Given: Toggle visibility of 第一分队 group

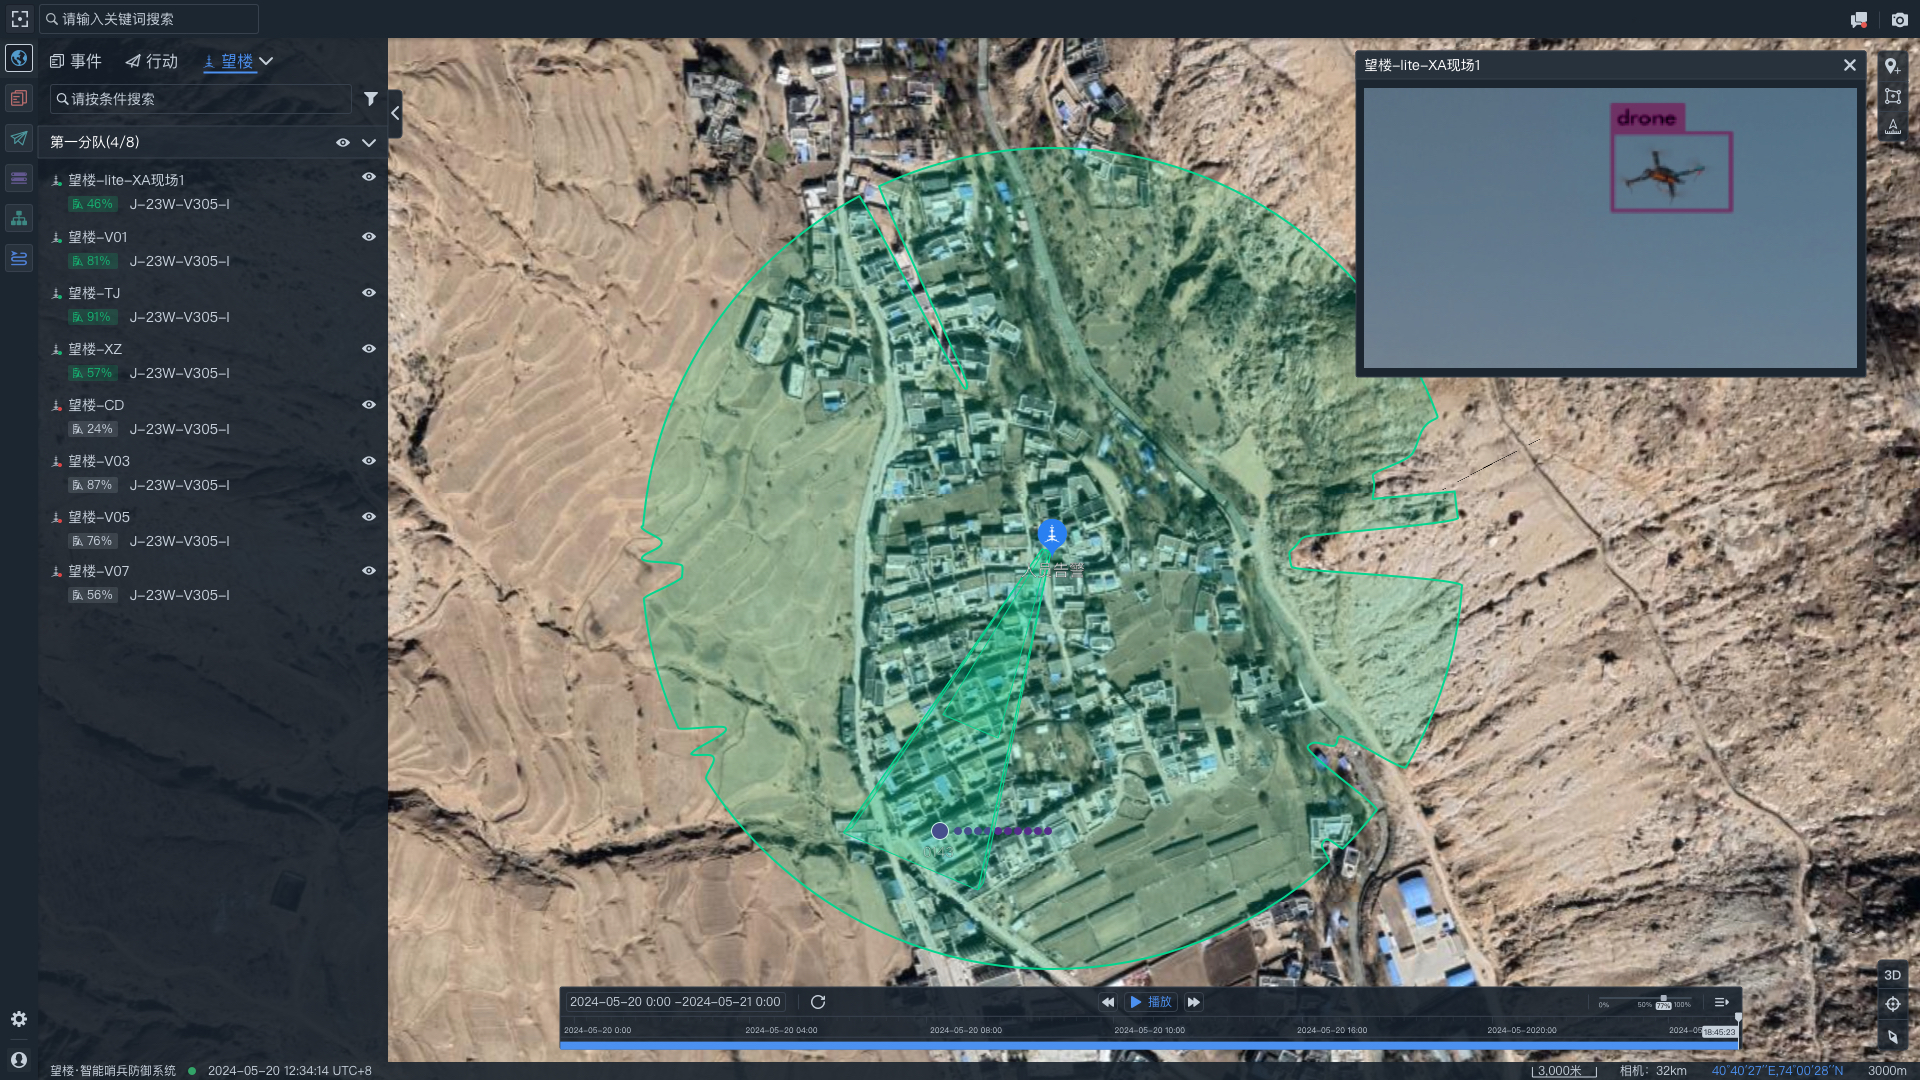Looking at the screenshot, I should 343,143.
